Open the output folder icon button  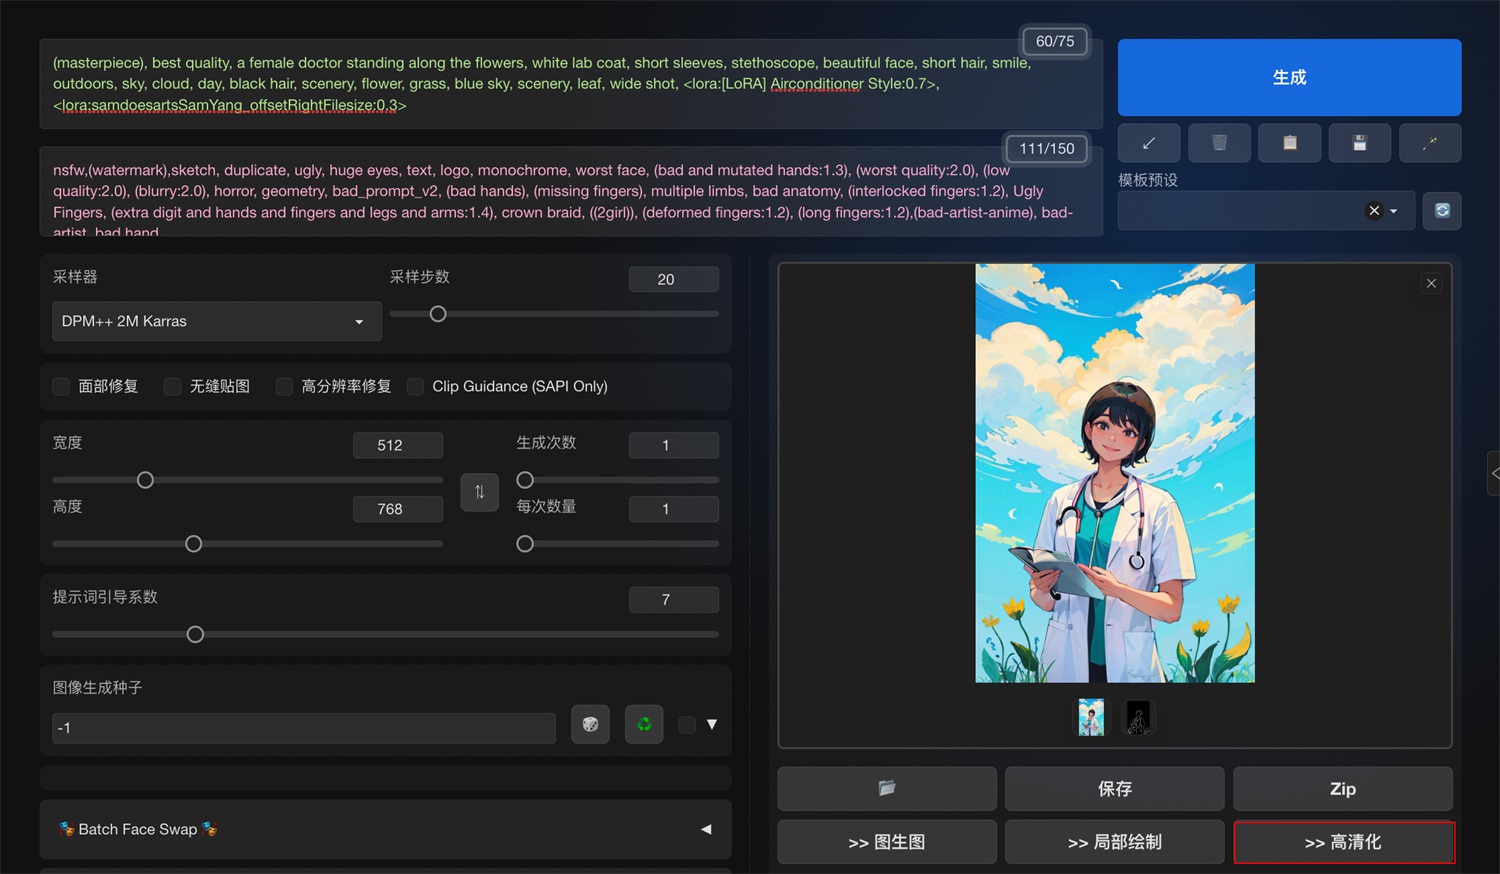(886, 789)
